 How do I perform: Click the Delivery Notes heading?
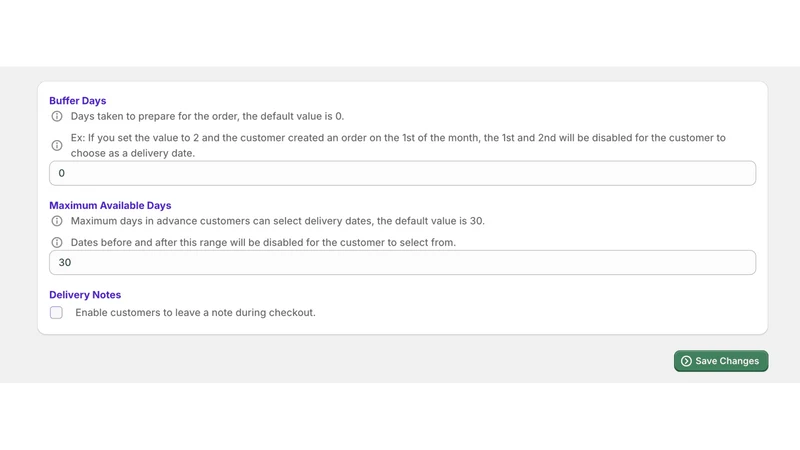[85, 294]
